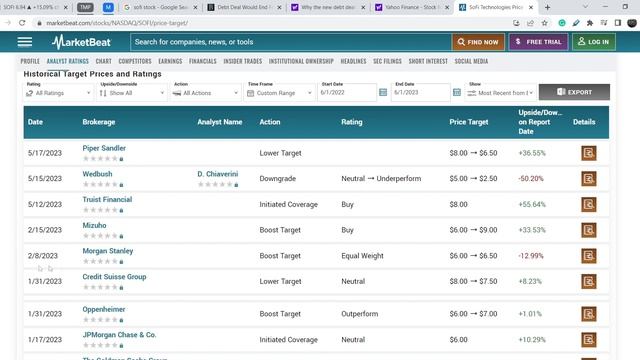Image resolution: width=640 pixels, height=360 pixels.
Task: Open the Time Frame Custom Range dropdown
Action: click(x=279, y=93)
